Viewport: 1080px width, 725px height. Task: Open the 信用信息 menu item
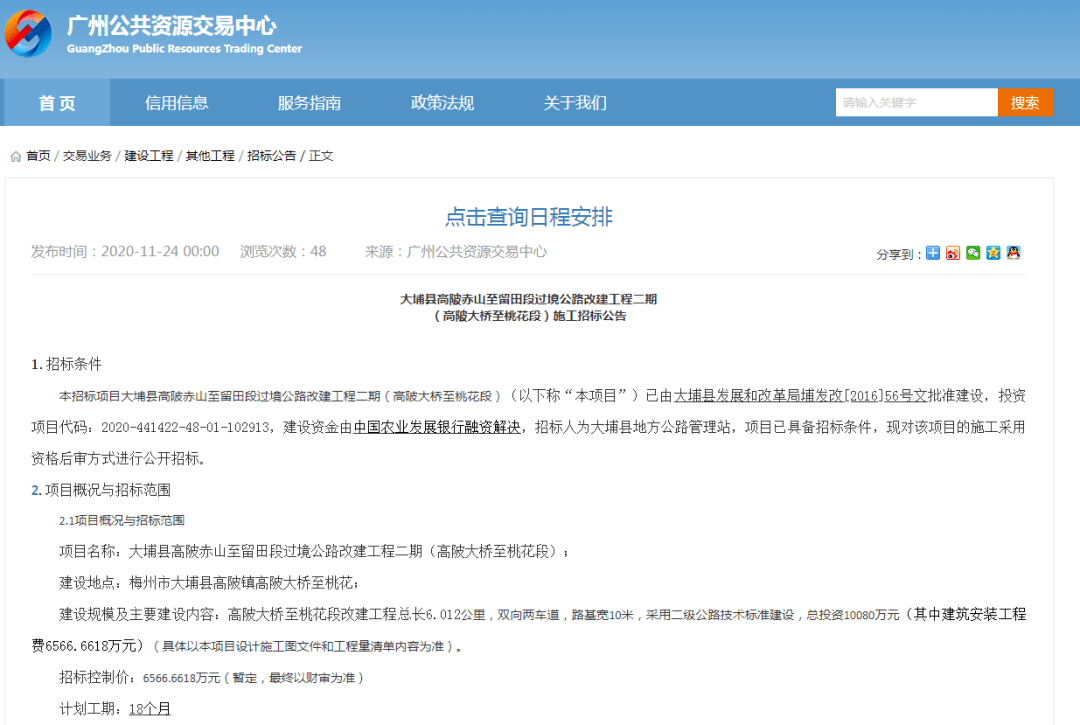[177, 102]
